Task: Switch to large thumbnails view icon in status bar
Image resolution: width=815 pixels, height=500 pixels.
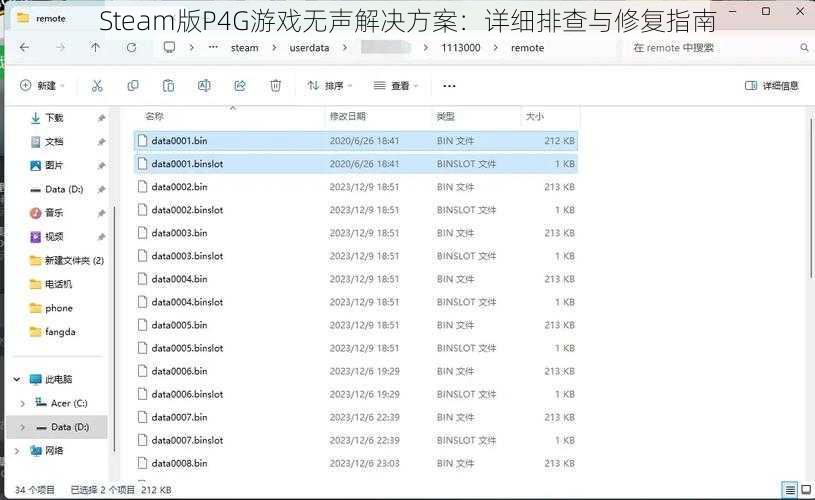Action: 806,490
